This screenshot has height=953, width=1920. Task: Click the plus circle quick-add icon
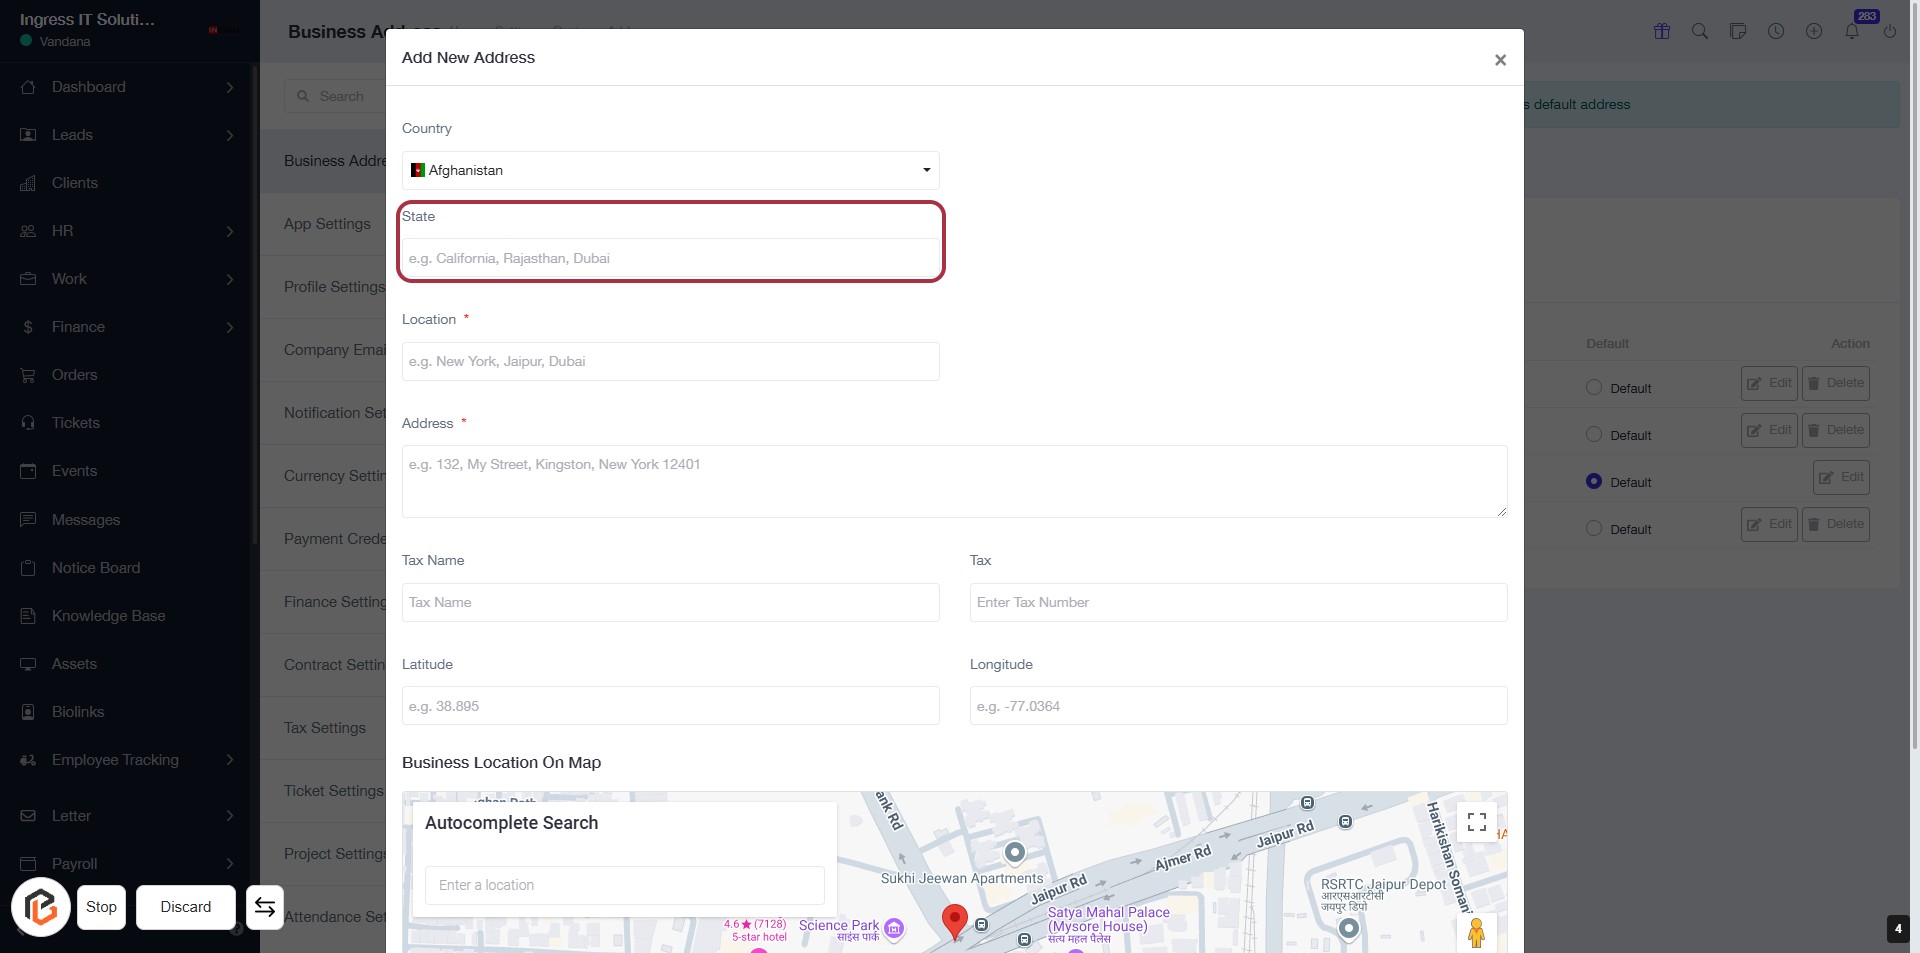[x=1814, y=31]
